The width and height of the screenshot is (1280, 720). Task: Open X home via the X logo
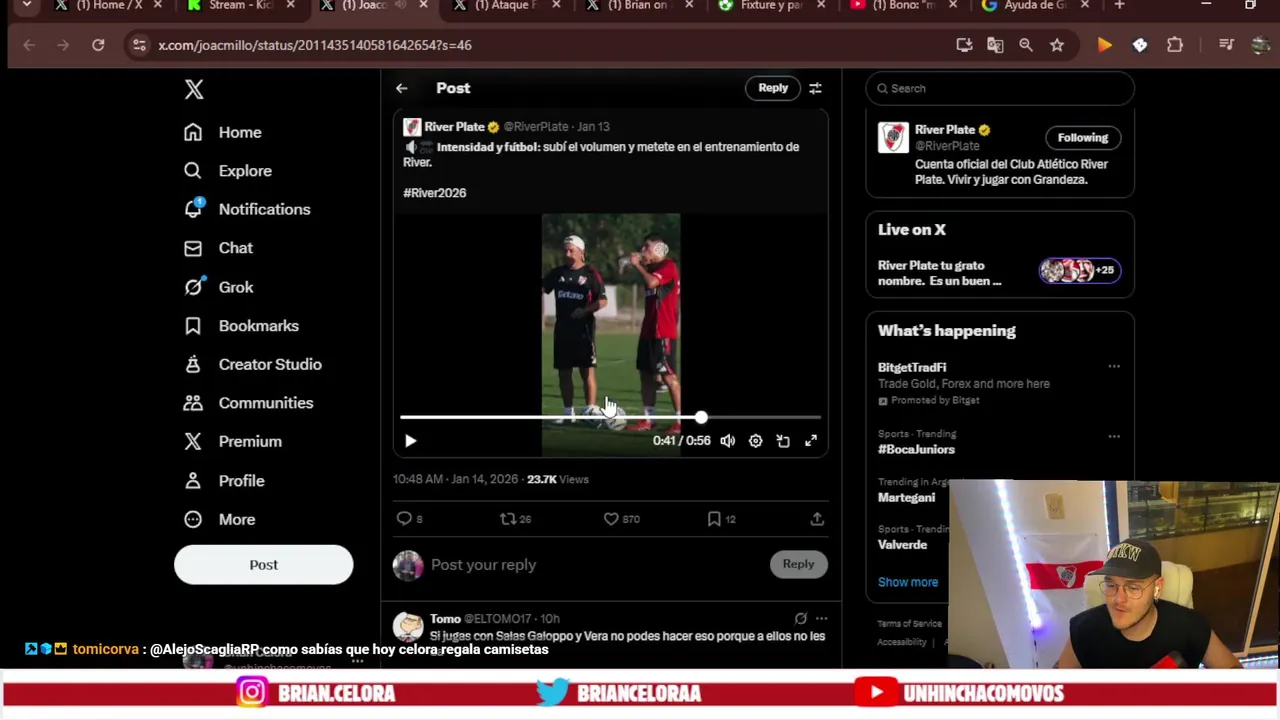(194, 89)
